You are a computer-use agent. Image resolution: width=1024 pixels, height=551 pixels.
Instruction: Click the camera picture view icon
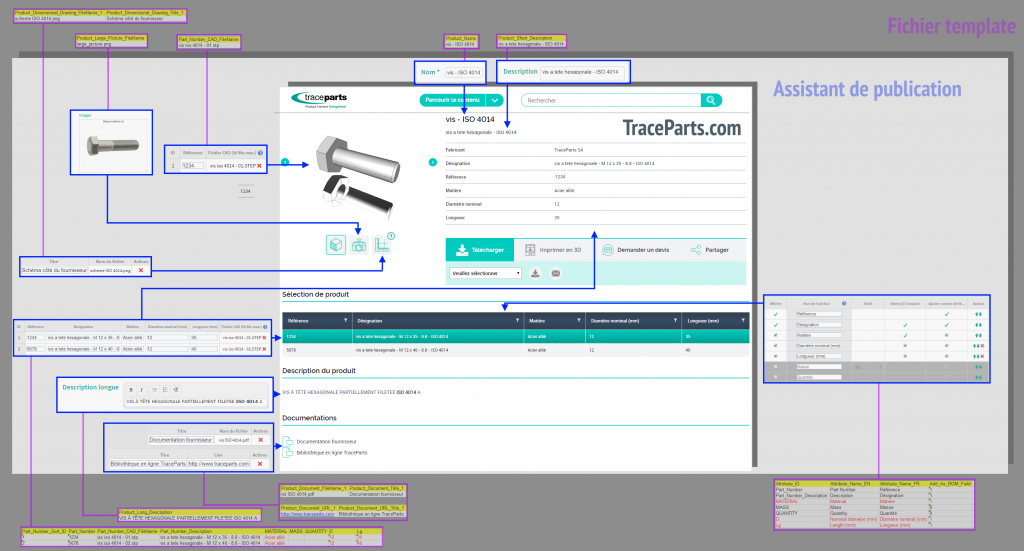point(358,244)
